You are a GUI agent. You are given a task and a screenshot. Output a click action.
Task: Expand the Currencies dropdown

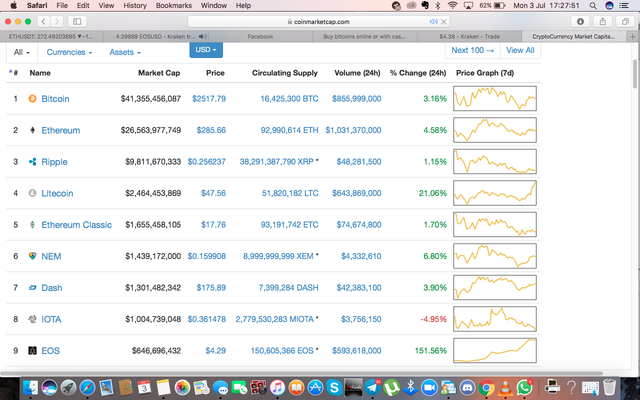coord(69,52)
